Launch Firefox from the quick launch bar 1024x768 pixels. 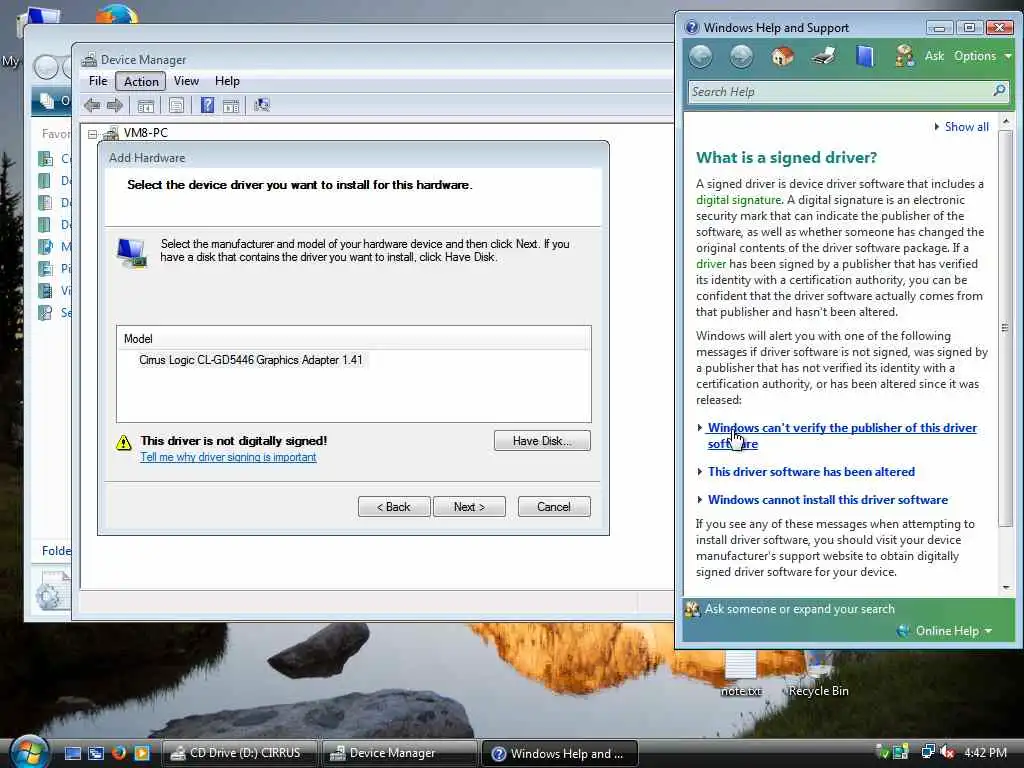pos(119,753)
